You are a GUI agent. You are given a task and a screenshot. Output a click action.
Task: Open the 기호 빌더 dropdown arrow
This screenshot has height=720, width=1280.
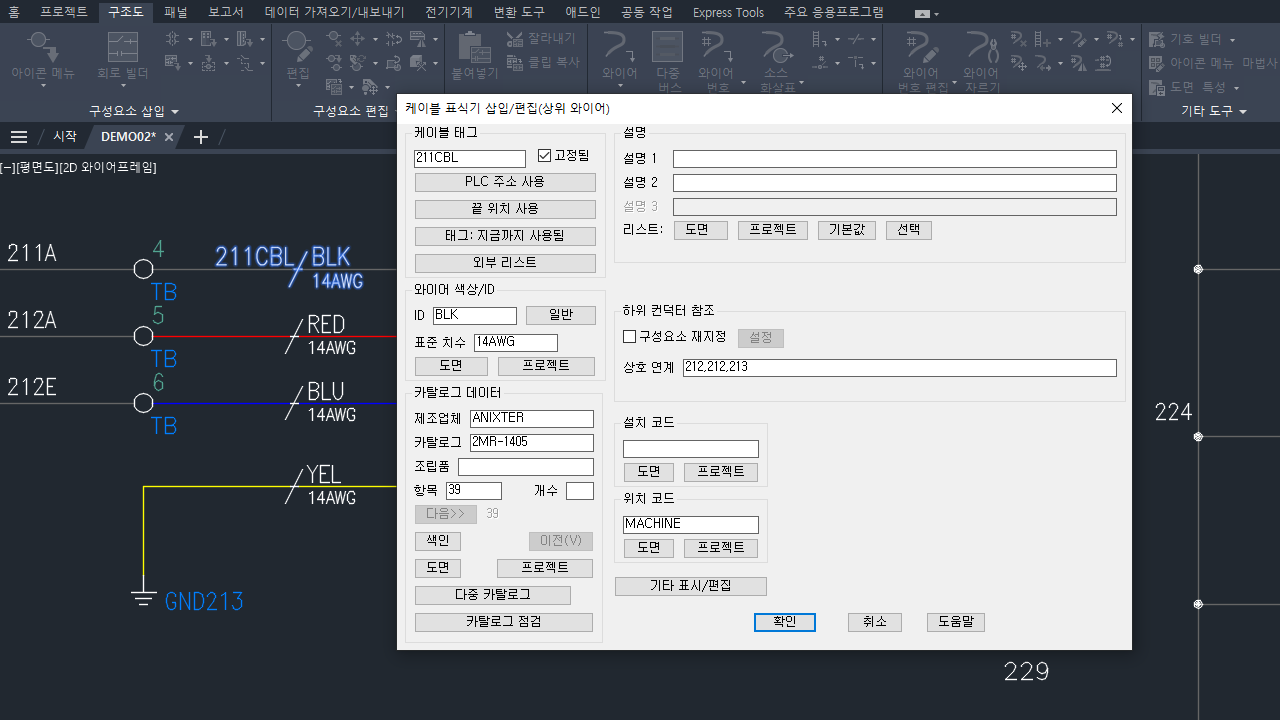[1232, 40]
